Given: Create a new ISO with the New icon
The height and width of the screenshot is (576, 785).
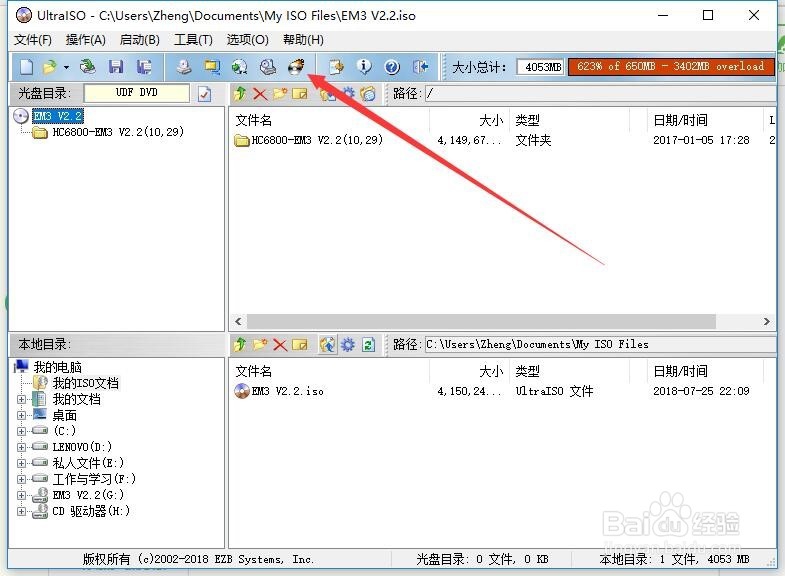Looking at the screenshot, I should (x=26, y=67).
